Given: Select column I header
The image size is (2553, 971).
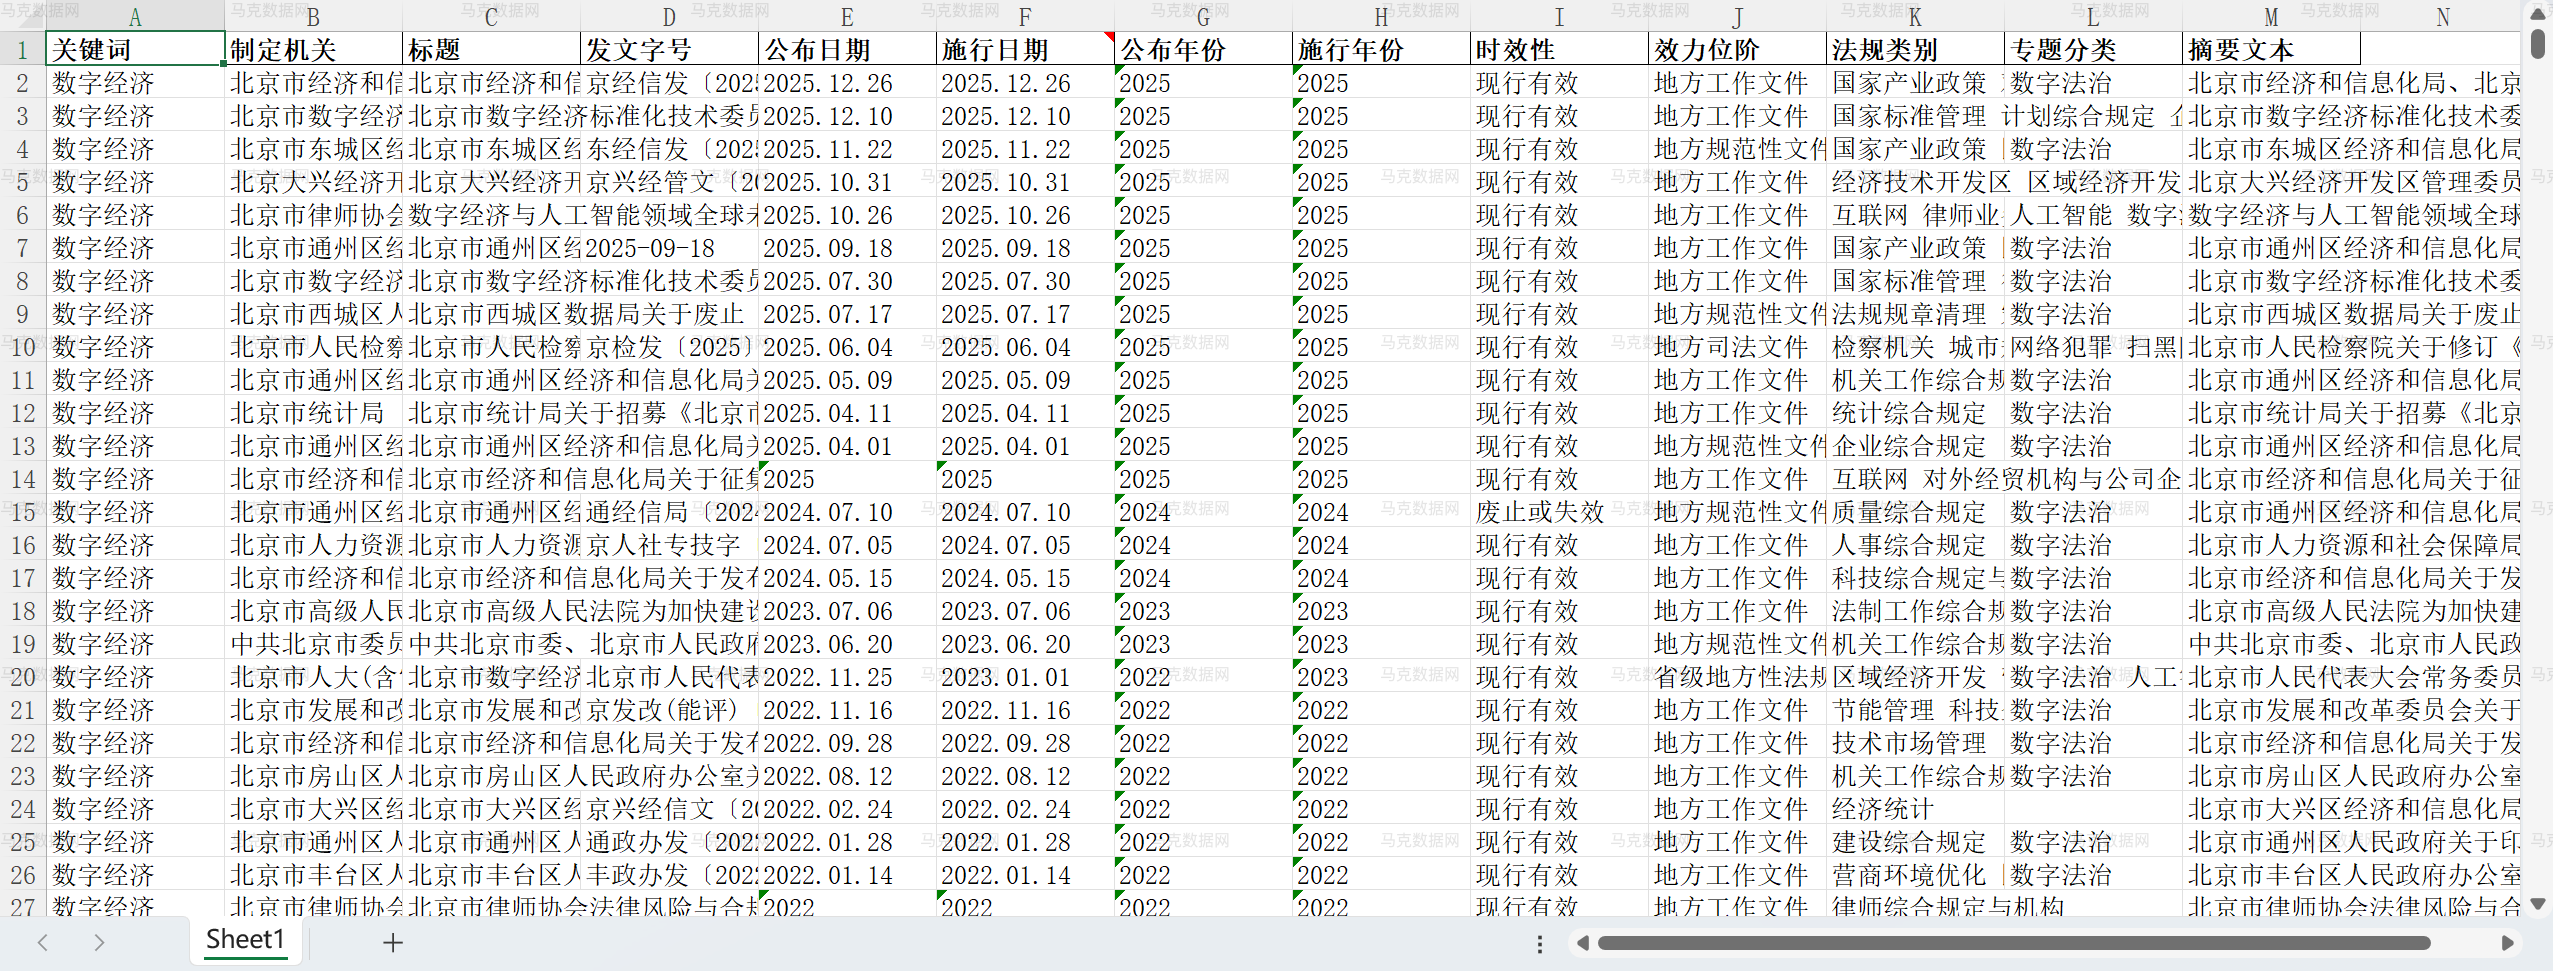Looking at the screenshot, I should (1558, 17).
